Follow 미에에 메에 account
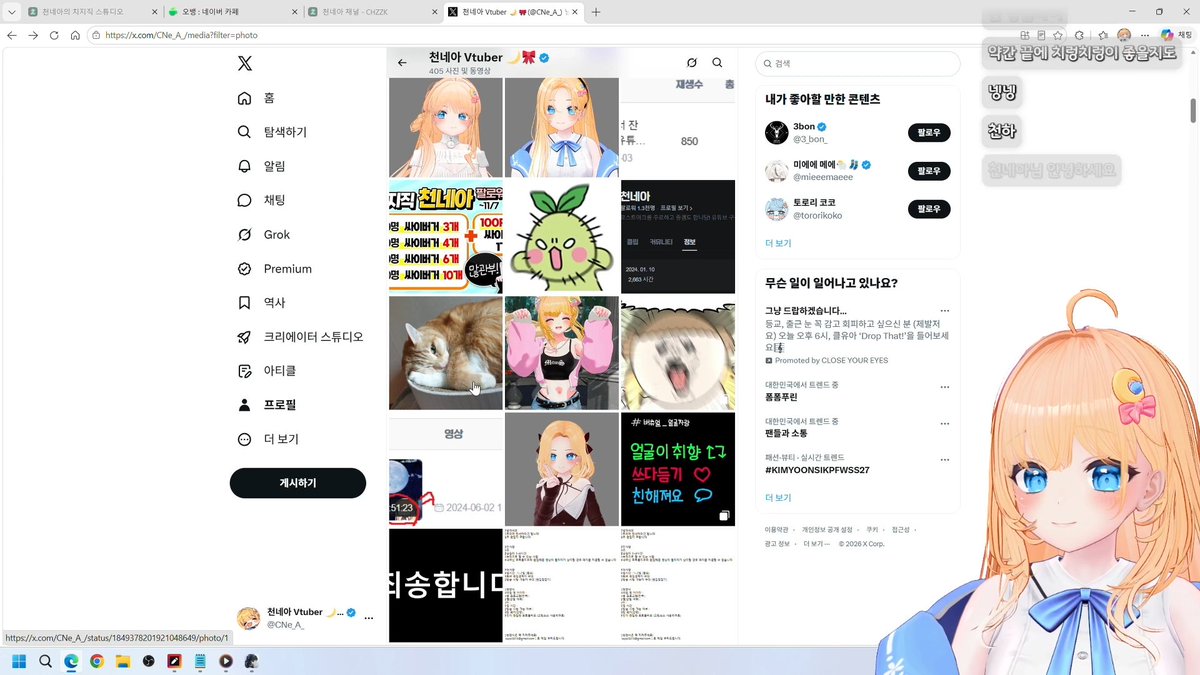This screenshot has height=675, width=1200. click(x=929, y=171)
